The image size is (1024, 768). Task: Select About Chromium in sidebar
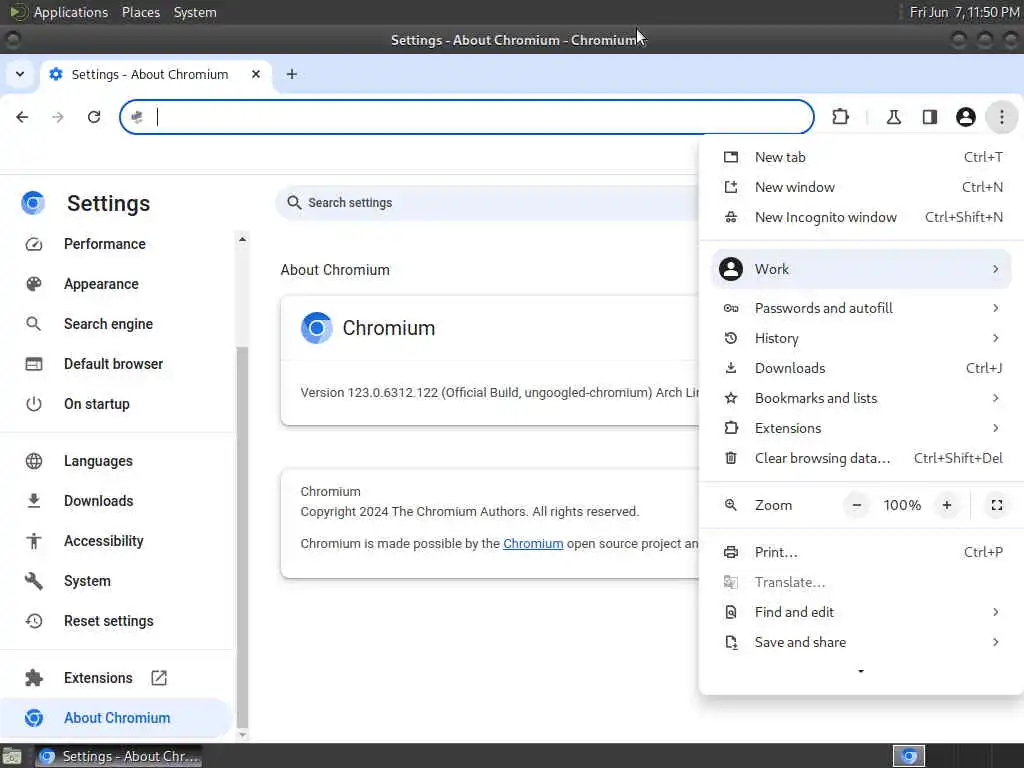point(116,718)
